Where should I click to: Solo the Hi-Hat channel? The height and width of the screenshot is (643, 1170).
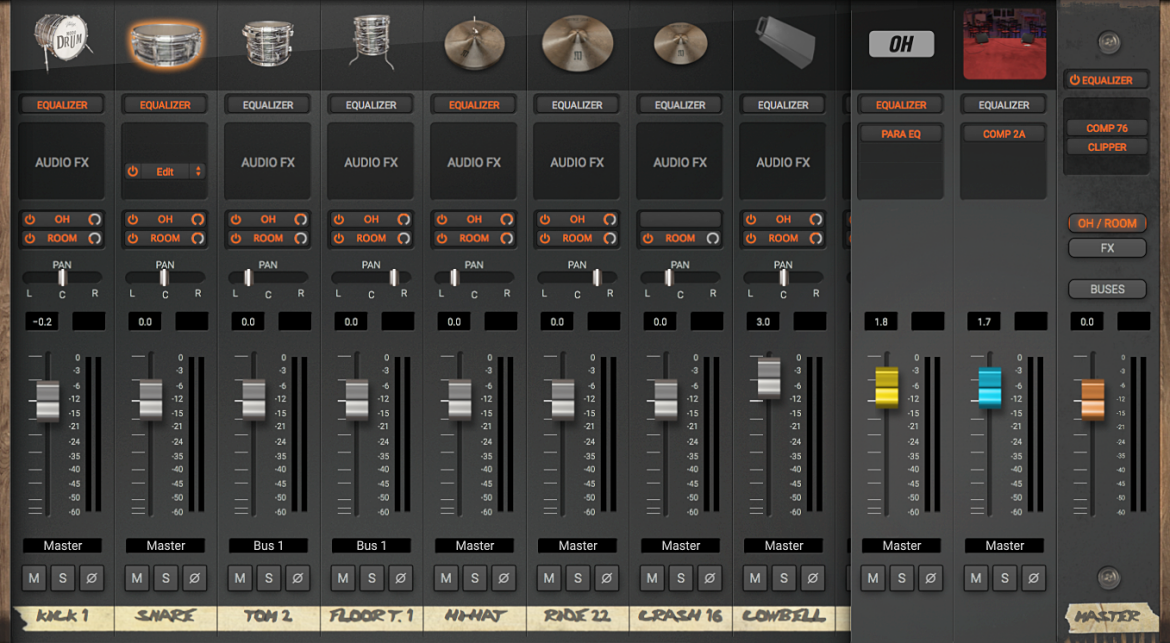475,578
